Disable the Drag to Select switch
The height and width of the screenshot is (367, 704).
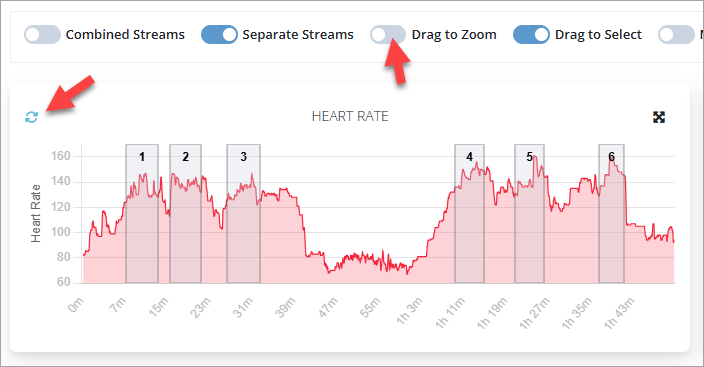pos(531,35)
